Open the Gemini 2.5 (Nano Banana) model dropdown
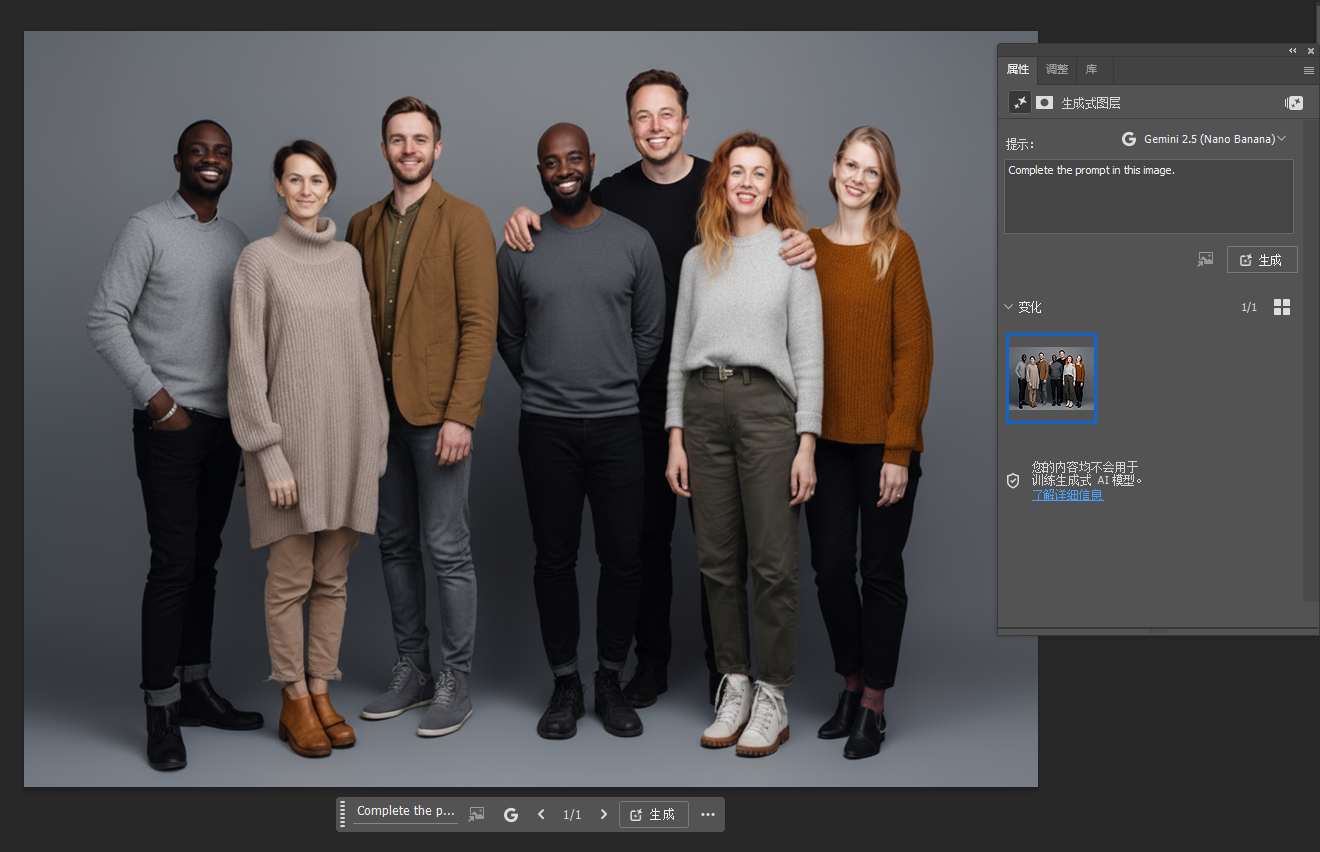Screen dimensions: 1320x852 [x=1204, y=139]
